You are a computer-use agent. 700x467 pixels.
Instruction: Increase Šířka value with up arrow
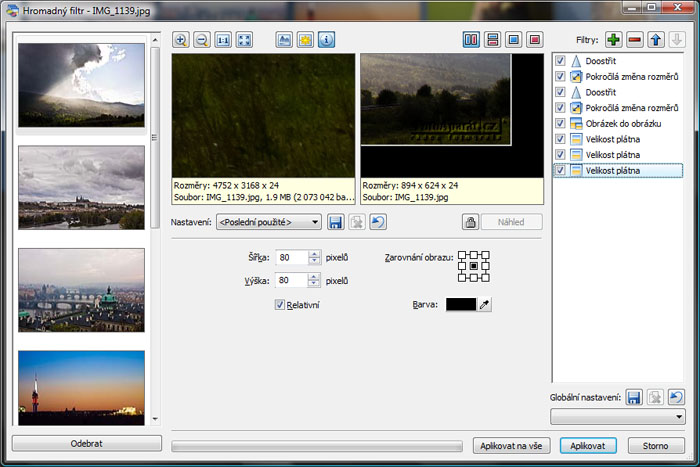pyautogui.click(x=314, y=253)
